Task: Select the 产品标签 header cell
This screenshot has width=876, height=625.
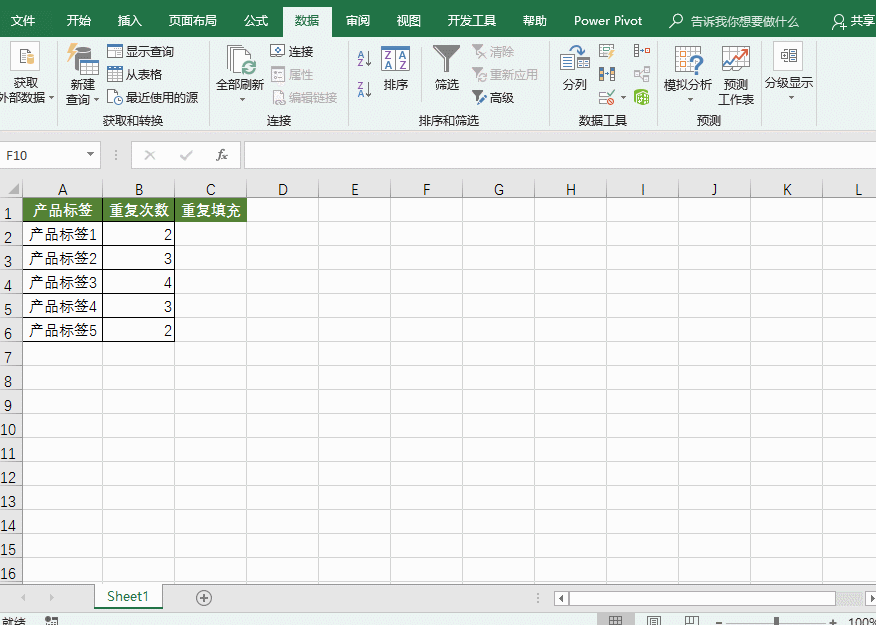Action: (63, 210)
